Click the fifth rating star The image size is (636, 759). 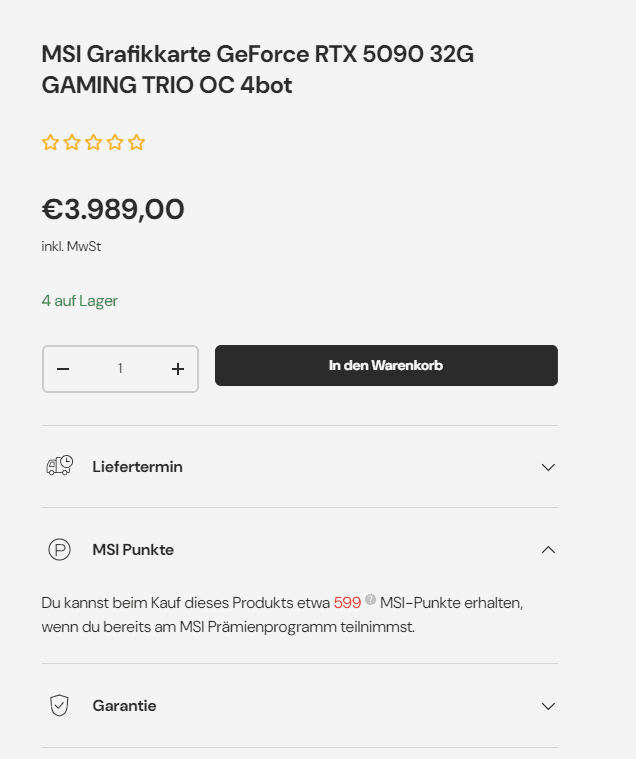137,142
